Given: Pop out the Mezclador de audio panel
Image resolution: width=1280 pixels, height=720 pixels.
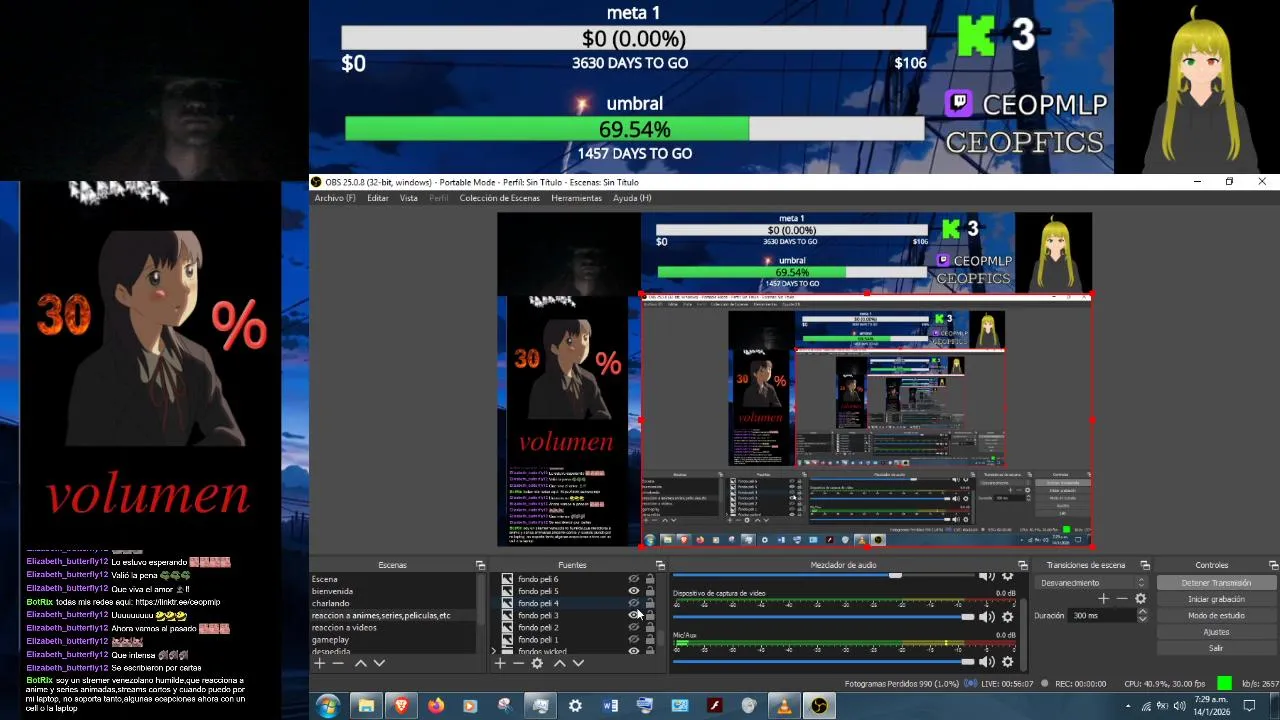Looking at the screenshot, I should pyautogui.click(x=1022, y=565).
